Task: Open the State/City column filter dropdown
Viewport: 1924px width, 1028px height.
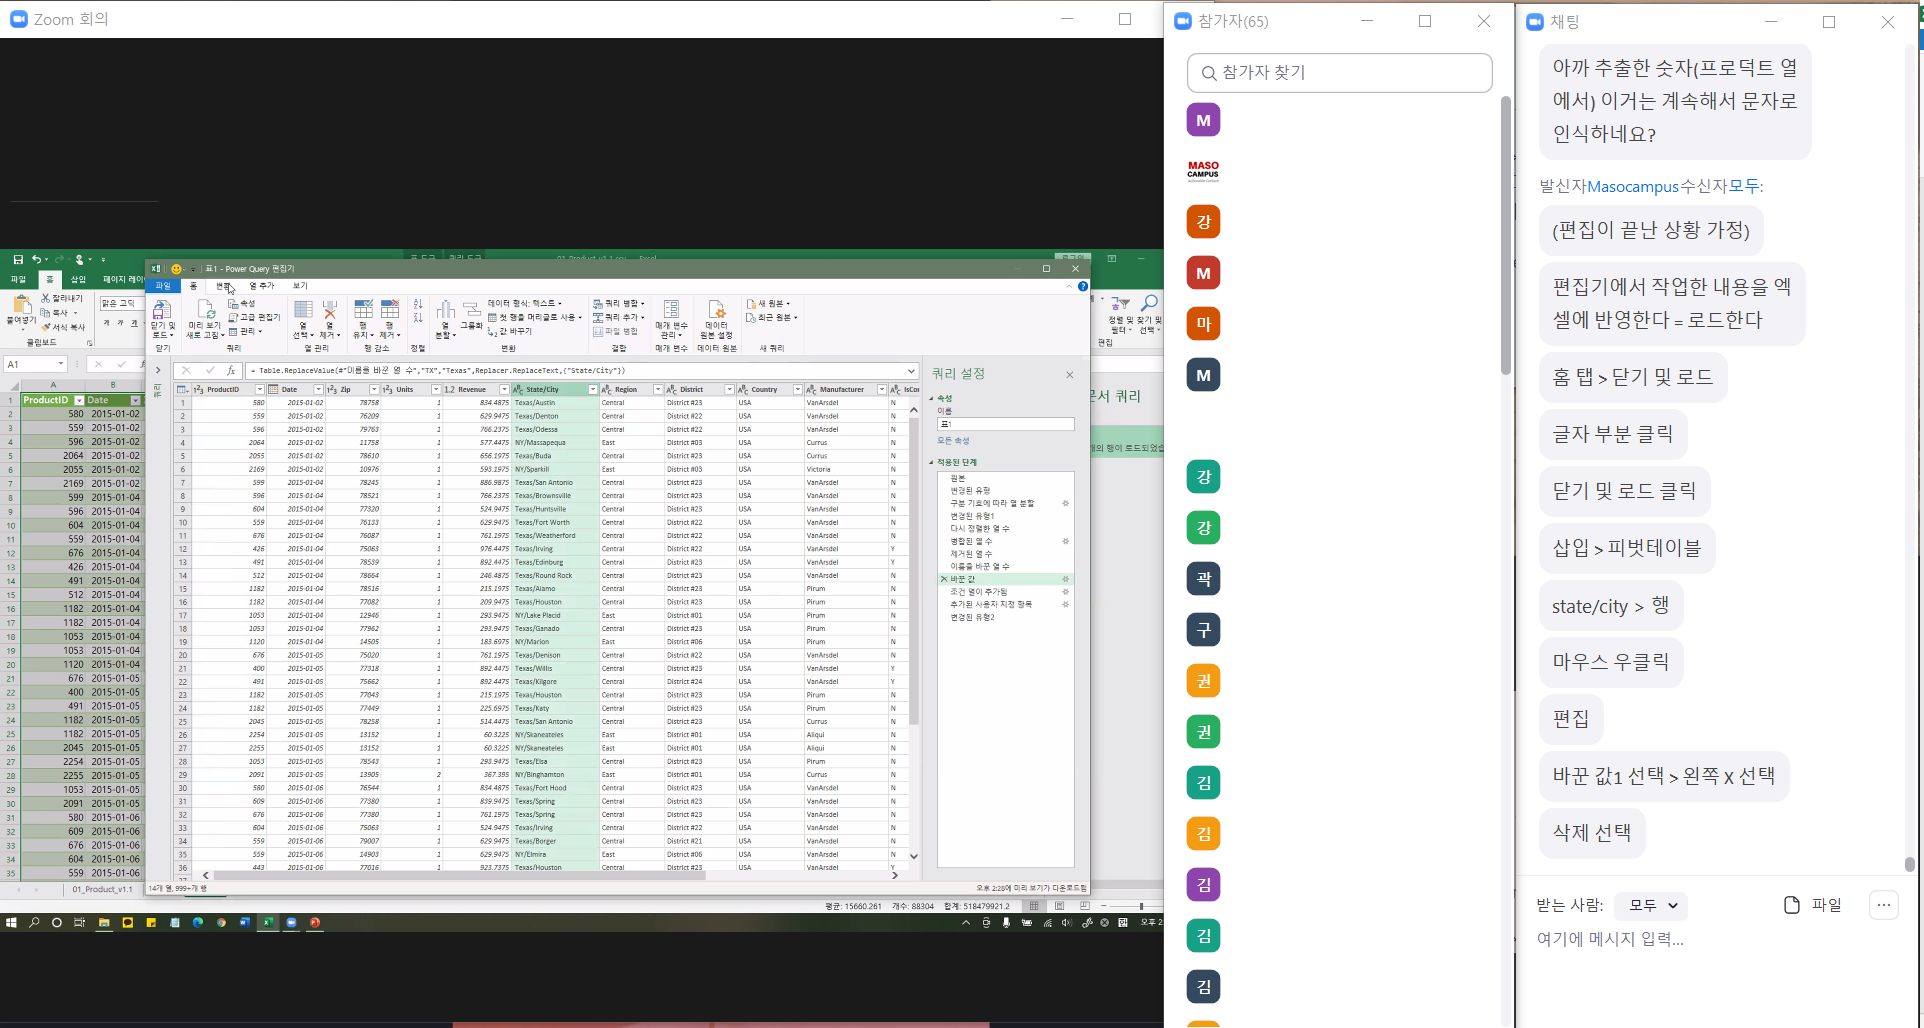Action: point(592,390)
